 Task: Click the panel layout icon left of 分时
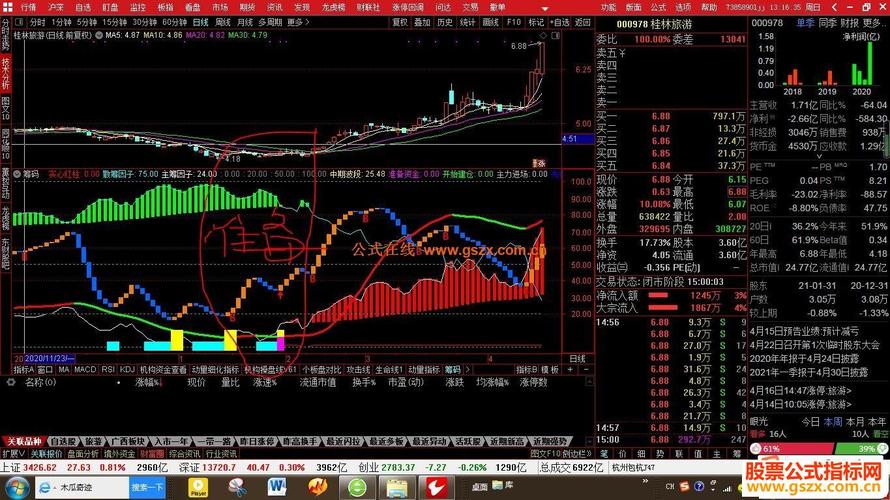pyautogui.click(x=19, y=22)
